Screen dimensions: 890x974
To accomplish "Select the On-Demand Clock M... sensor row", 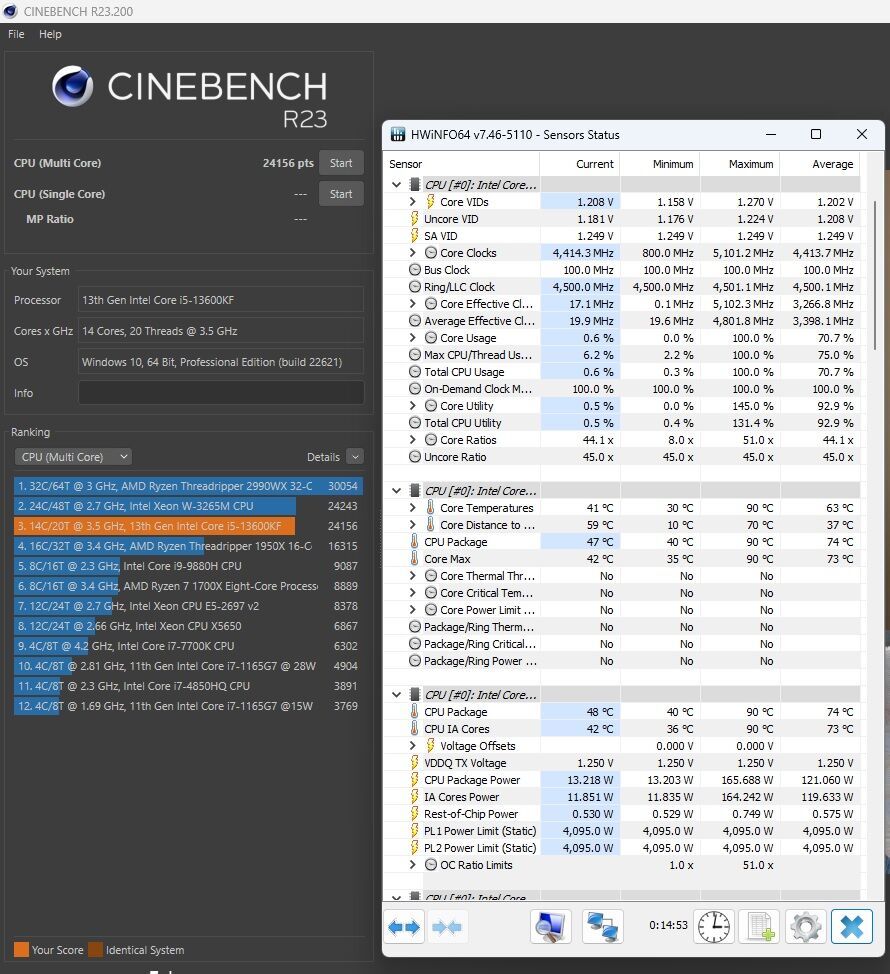I will [x=622, y=389].
